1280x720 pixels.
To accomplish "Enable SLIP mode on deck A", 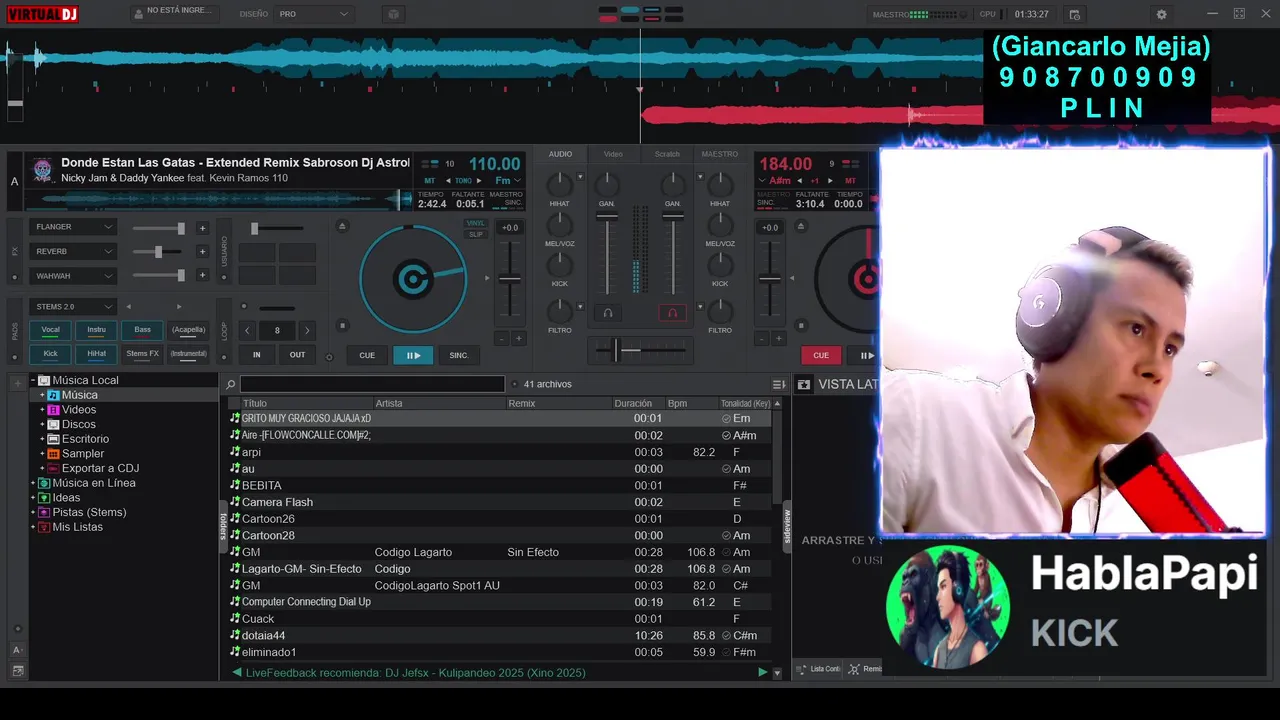I will pos(476,234).
